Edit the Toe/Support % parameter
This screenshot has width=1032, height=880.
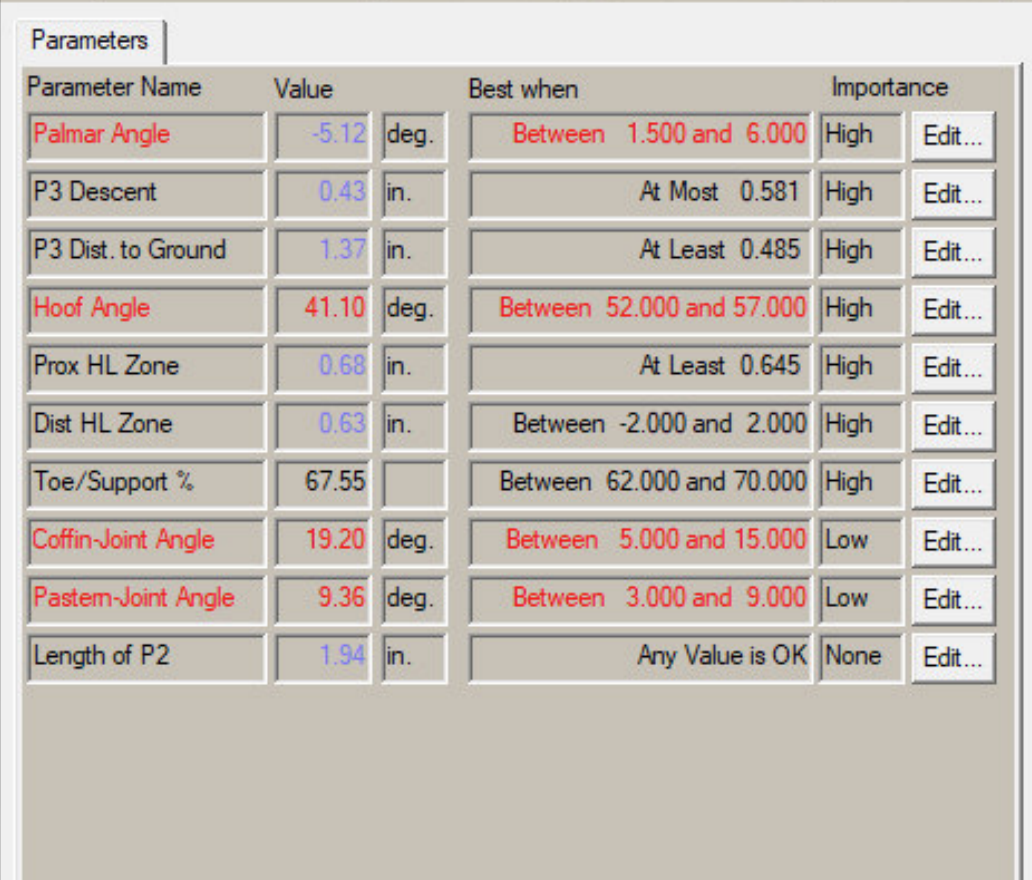pos(952,484)
